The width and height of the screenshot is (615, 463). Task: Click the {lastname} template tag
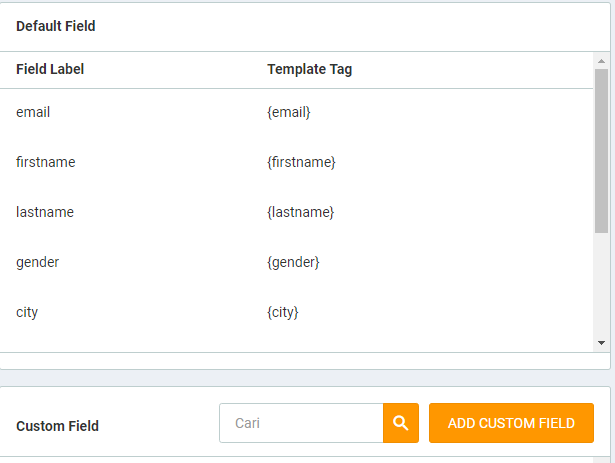pos(300,212)
